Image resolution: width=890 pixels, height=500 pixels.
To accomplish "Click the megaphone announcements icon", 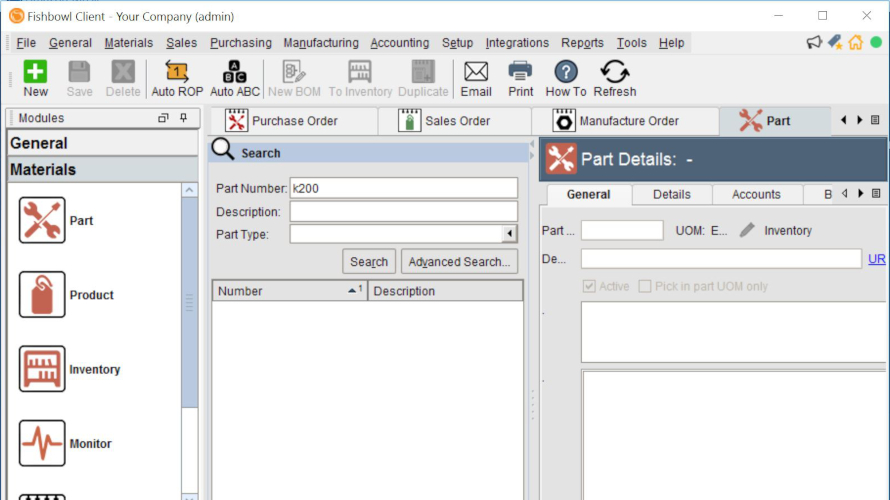I will [814, 42].
